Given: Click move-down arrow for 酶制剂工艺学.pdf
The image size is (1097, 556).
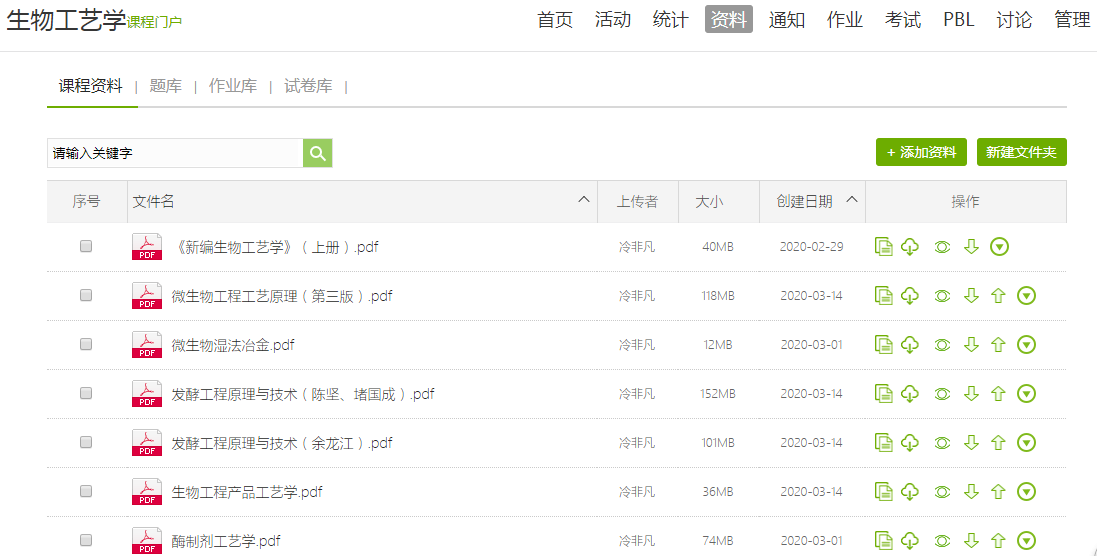Looking at the screenshot, I should [x=970, y=541].
